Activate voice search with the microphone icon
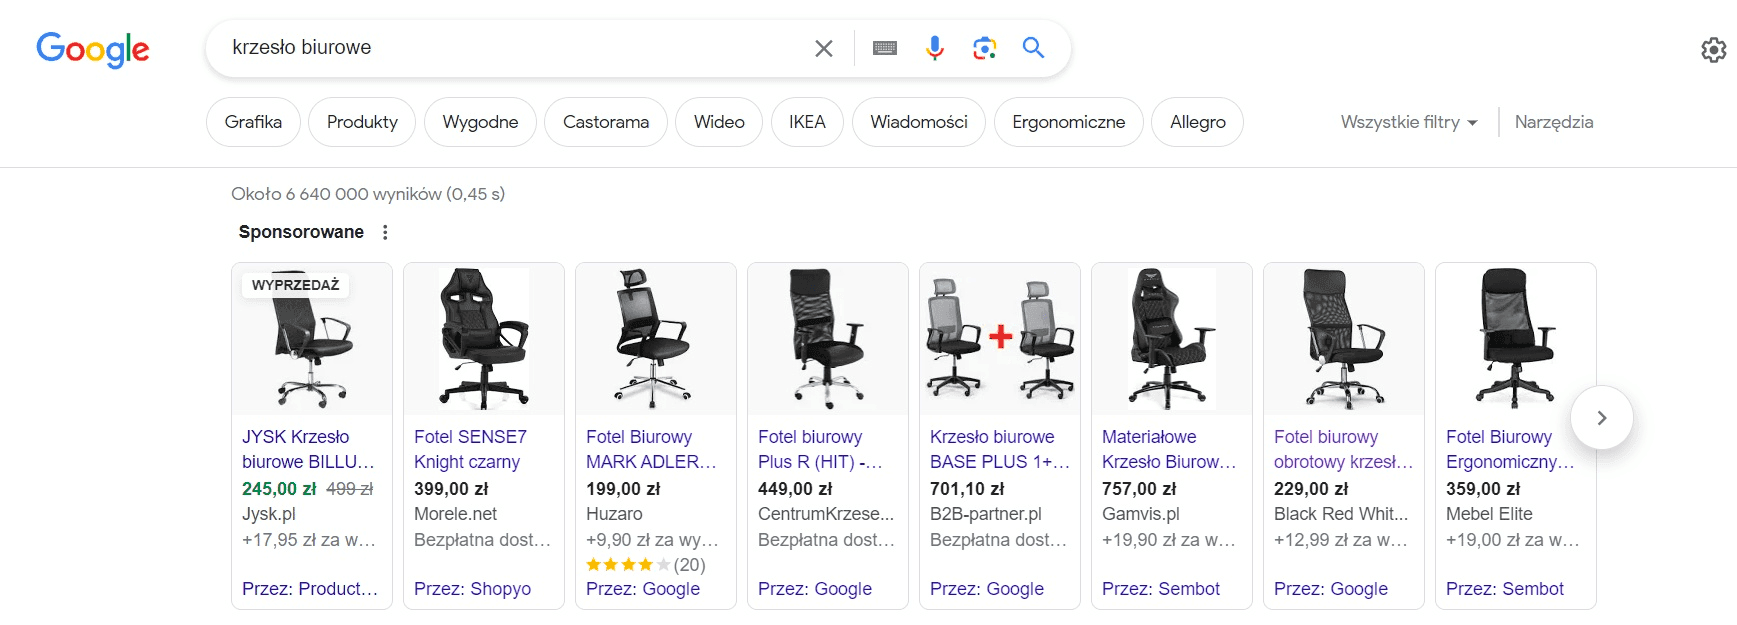Viewport: 1737px width, 625px height. (x=934, y=47)
